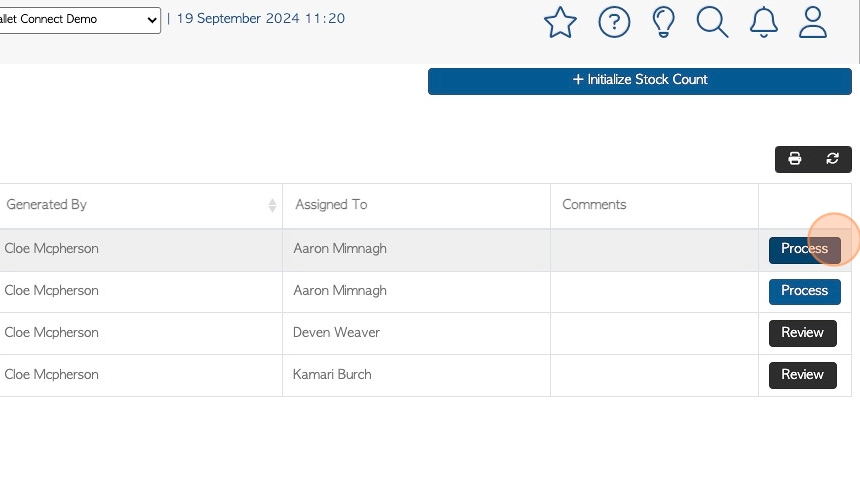Open search via the magnifying glass icon
This screenshot has height=481, width=860.
click(x=712, y=22)
